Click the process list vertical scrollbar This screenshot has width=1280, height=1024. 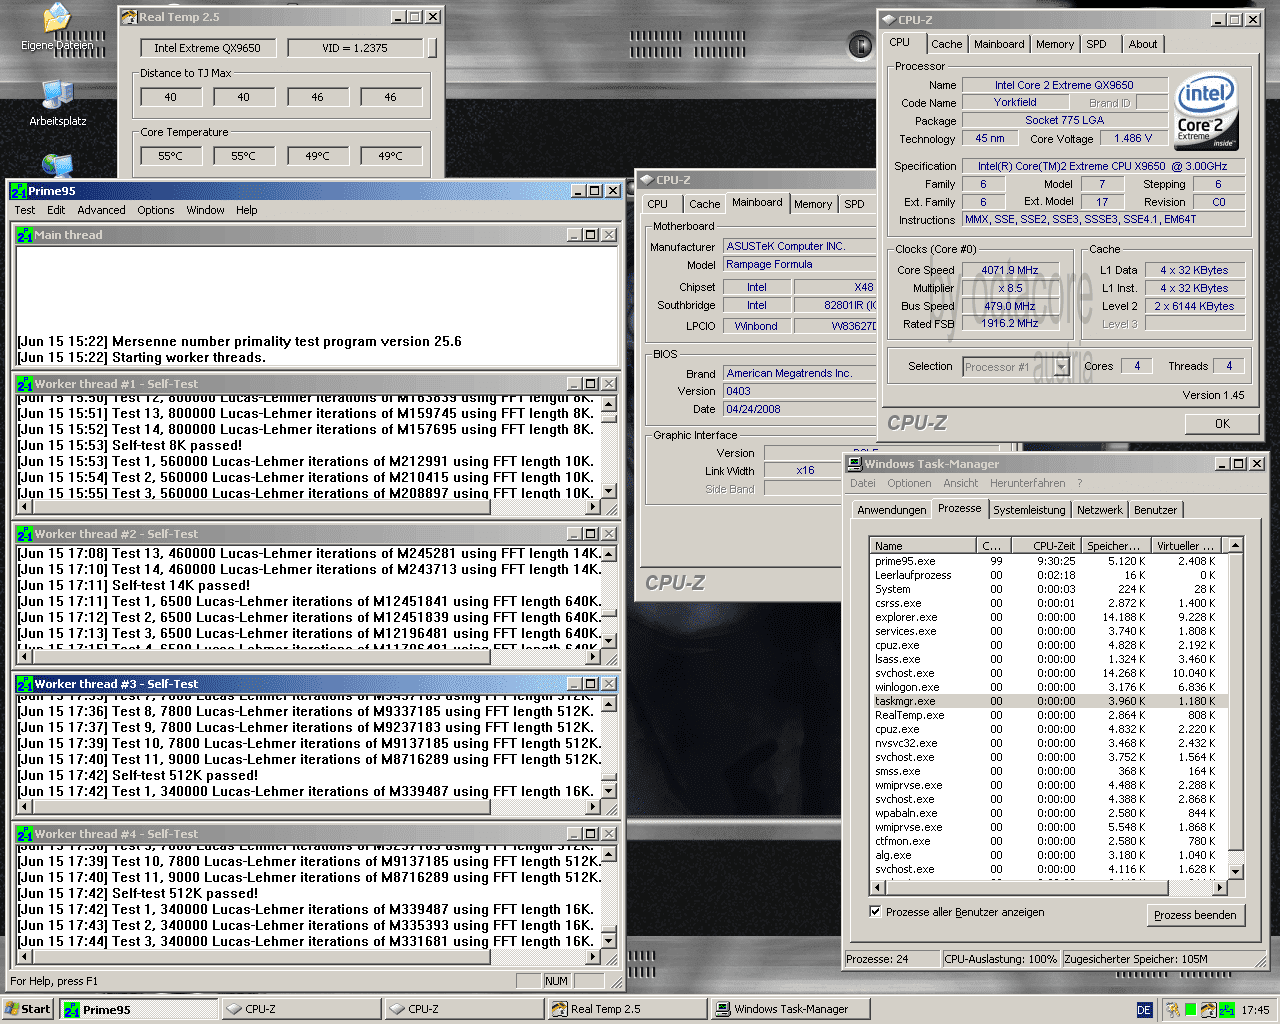1235,708
